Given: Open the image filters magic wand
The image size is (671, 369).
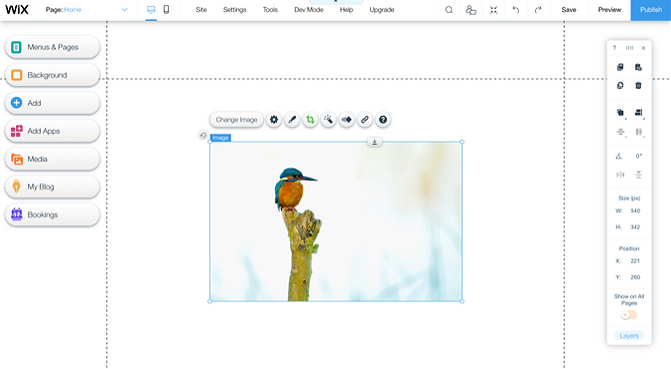Looking at the screenshot, I should pyautogui.click(x=328, y=120).
